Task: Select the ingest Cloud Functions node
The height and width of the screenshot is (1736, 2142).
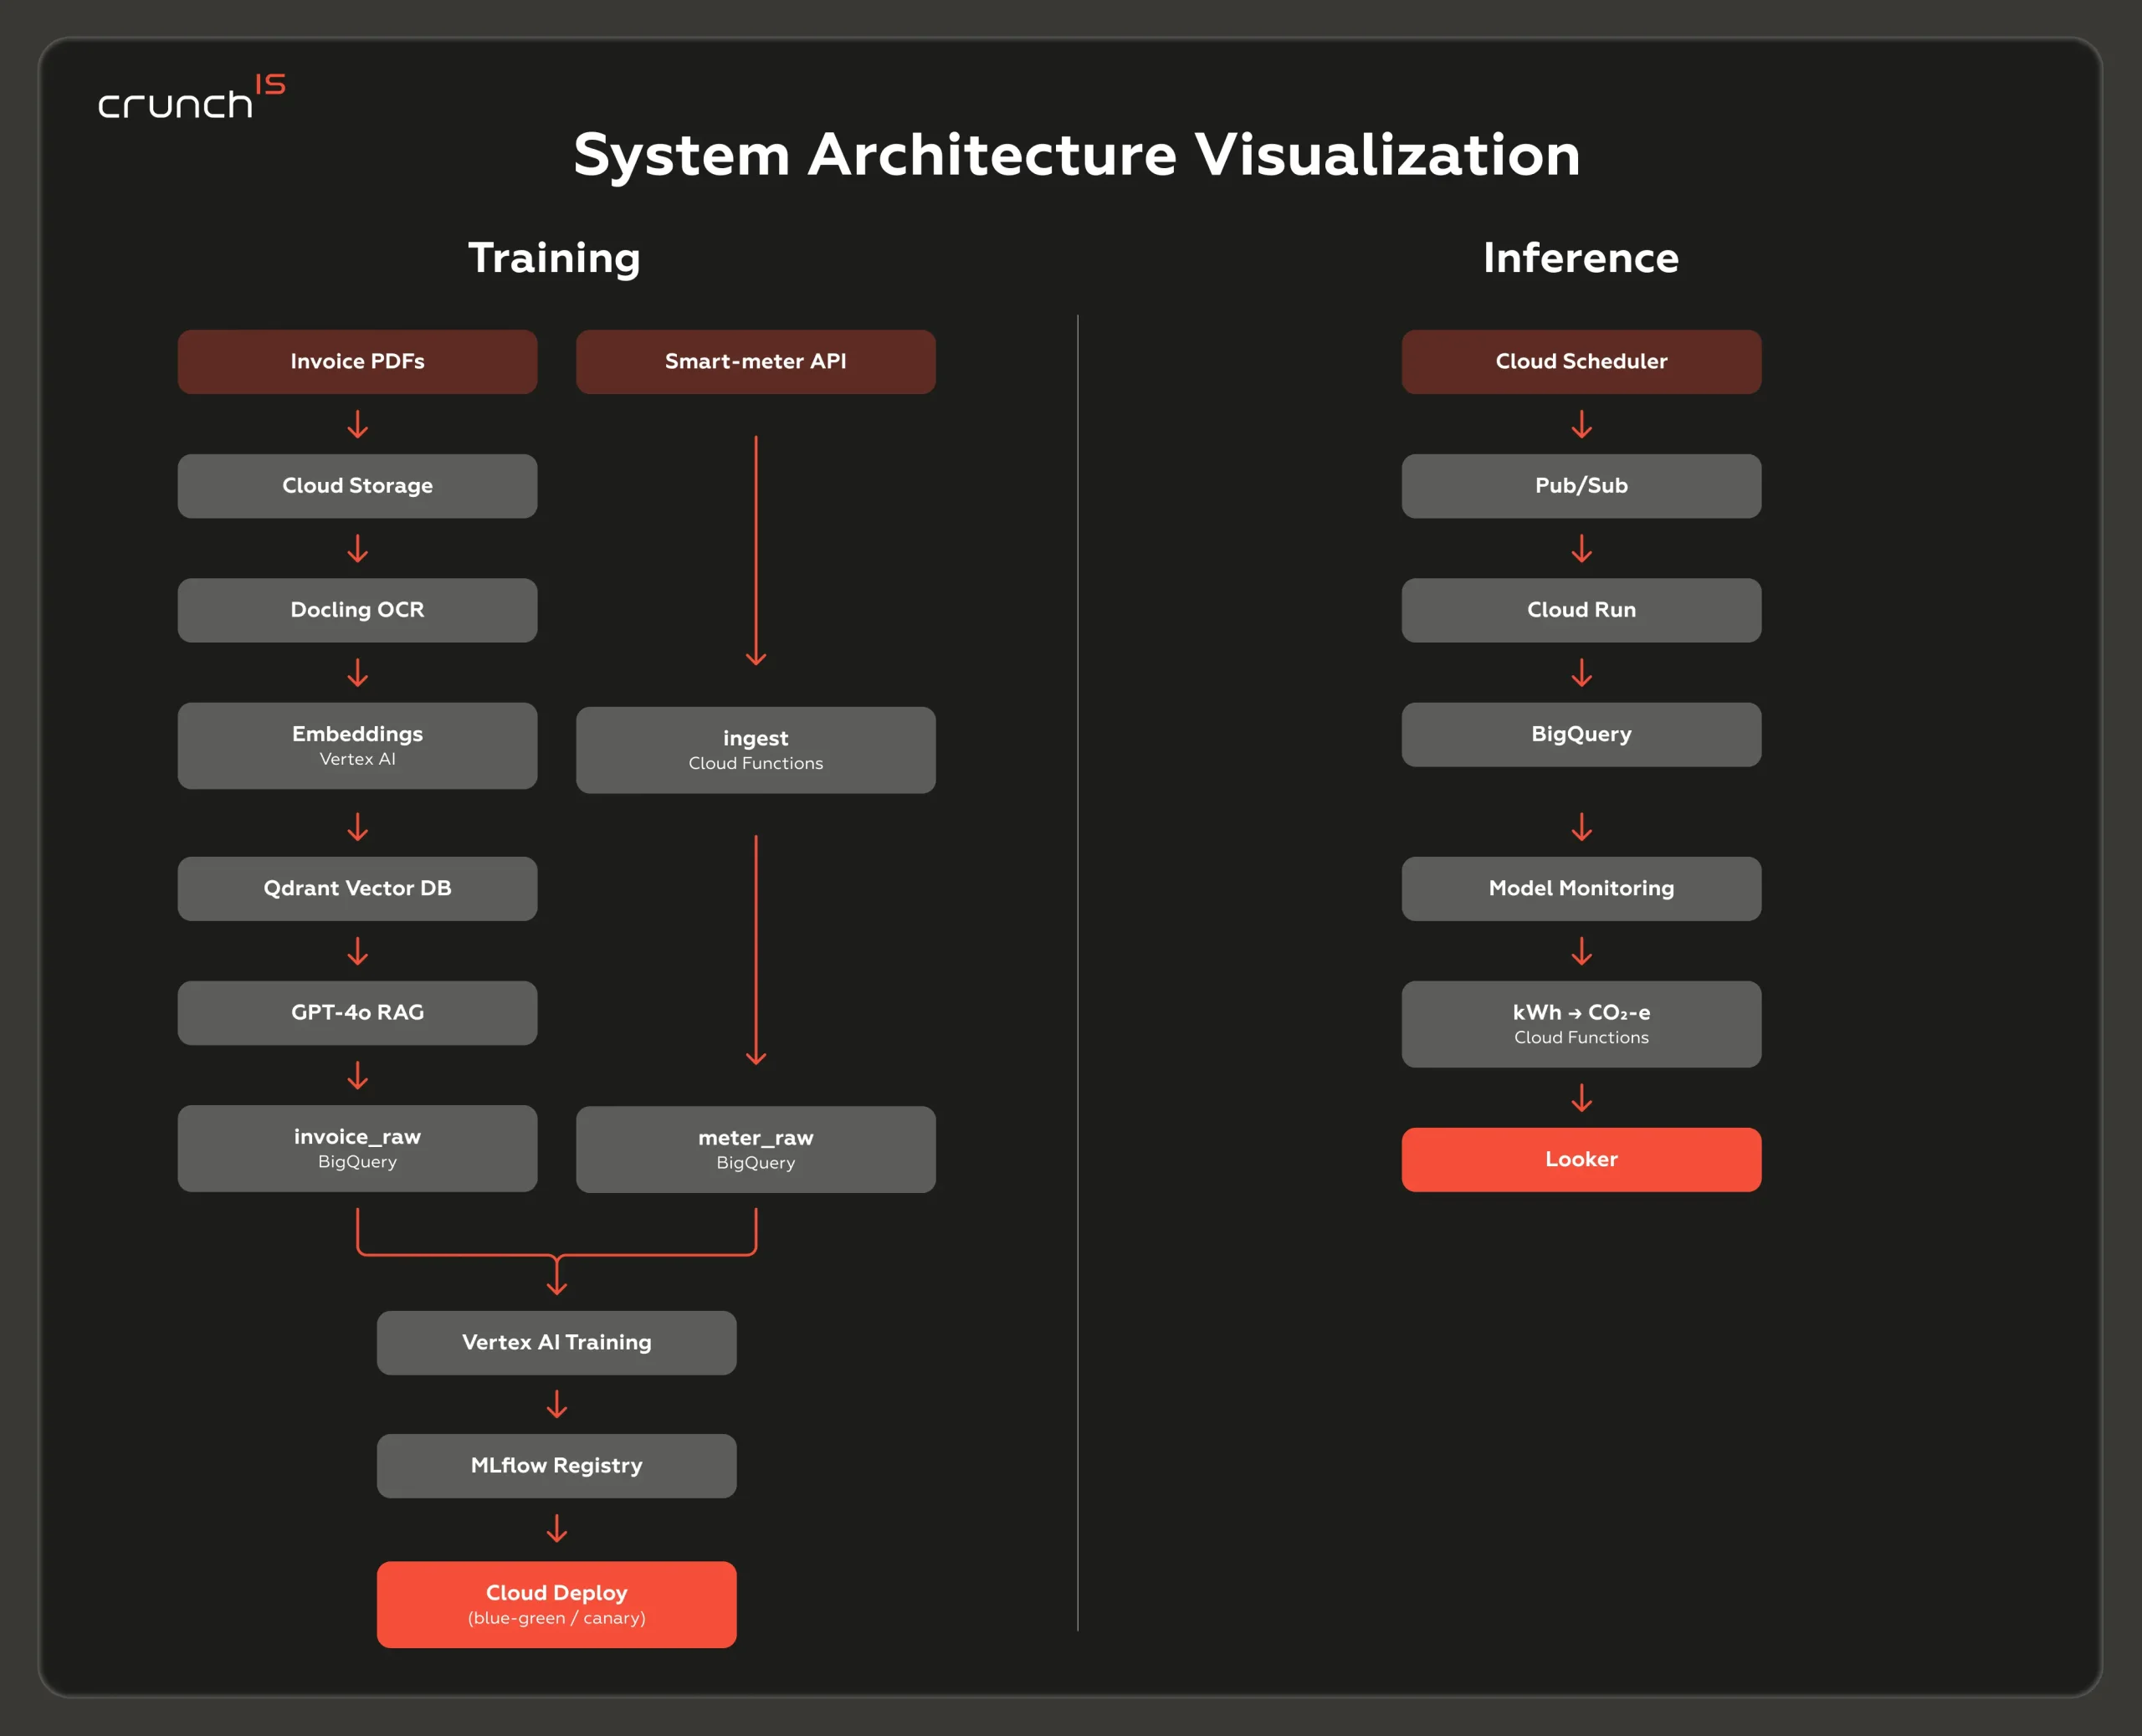Action: 755,750
